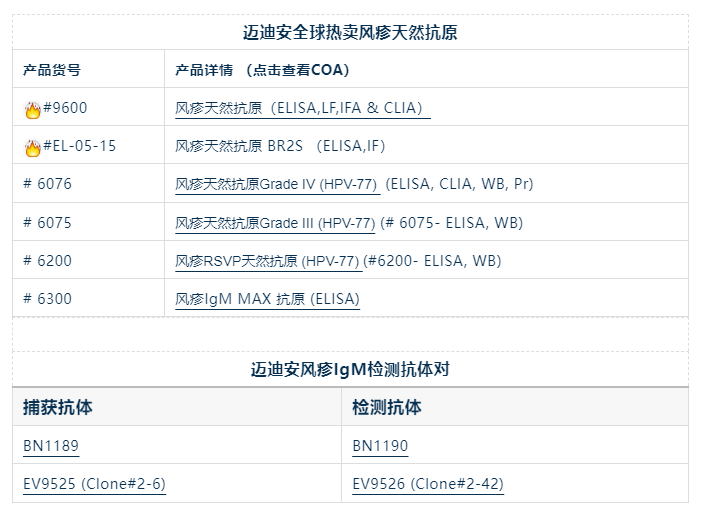Open the BN1190 detection antibody link
The height and width of the screenshot is (513, 701).
380,446
